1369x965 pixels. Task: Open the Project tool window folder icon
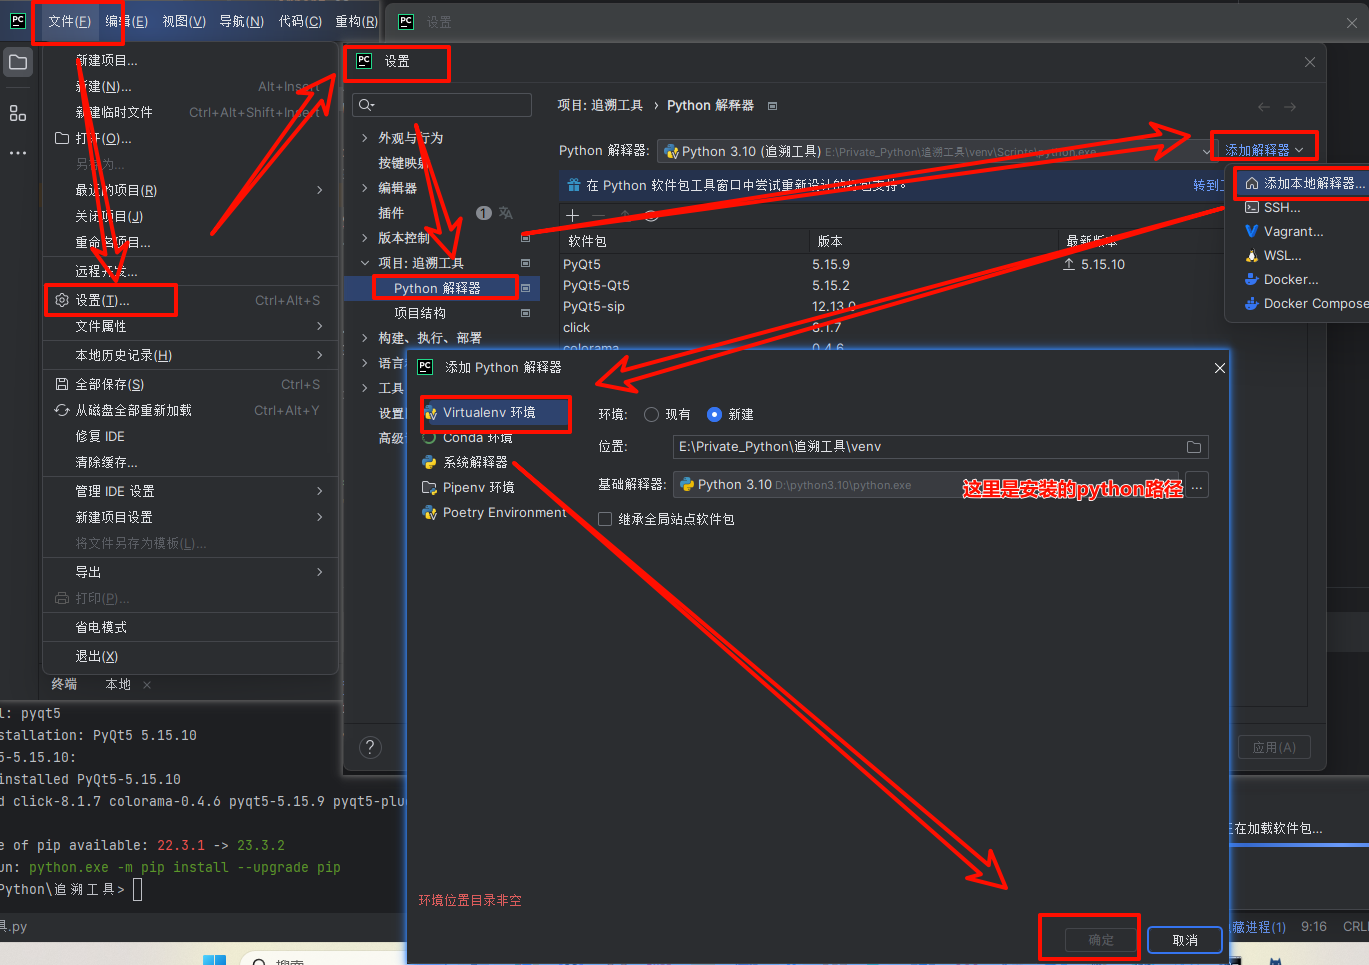(x=18, y=62)
